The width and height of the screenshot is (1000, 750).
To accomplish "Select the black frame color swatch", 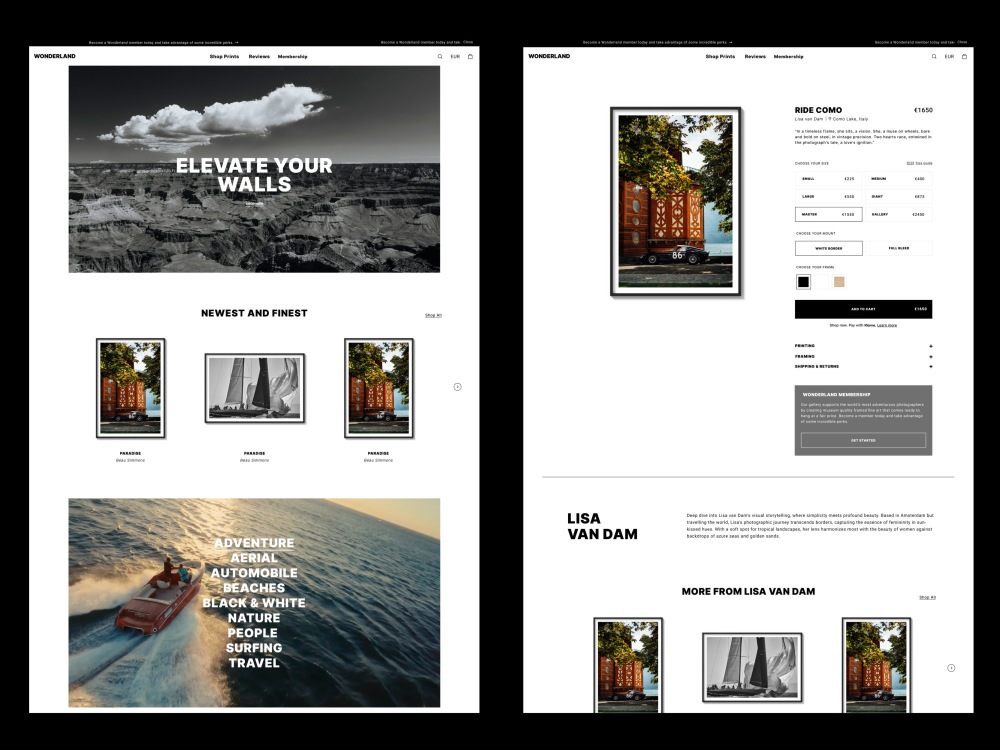I will [x=804, y=282].
